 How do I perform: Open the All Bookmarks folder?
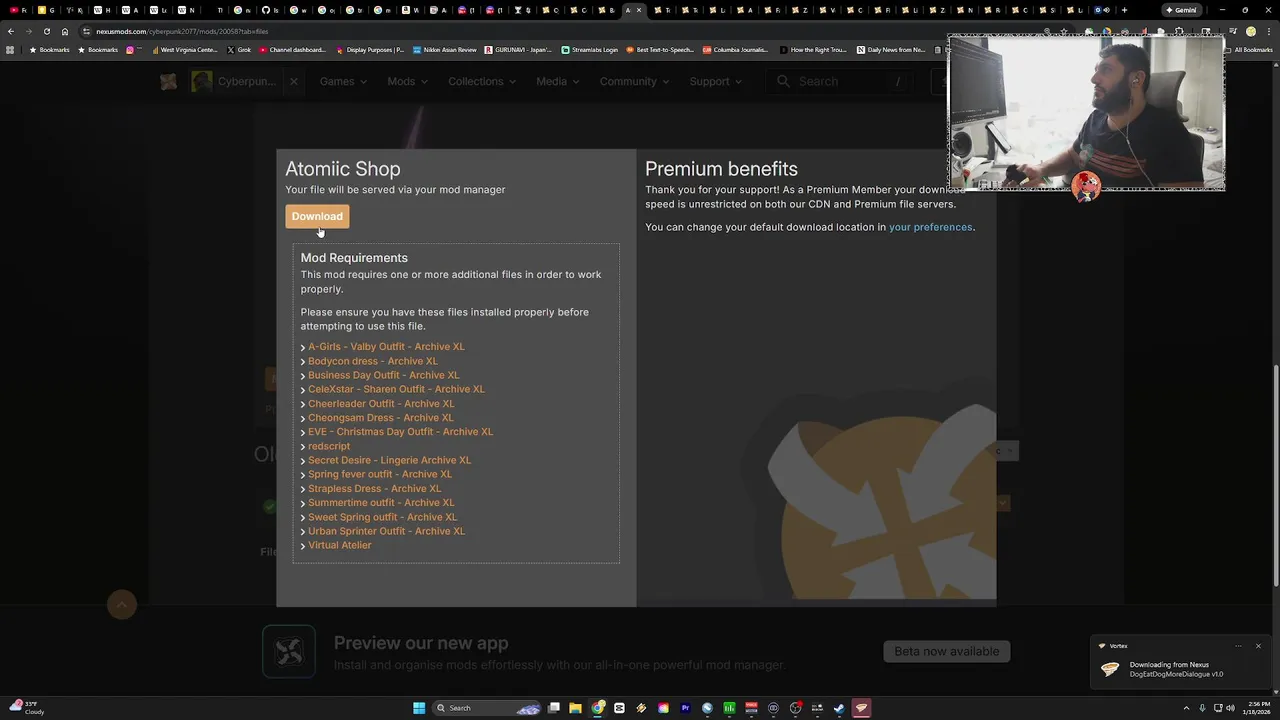tap(1247, 49)
